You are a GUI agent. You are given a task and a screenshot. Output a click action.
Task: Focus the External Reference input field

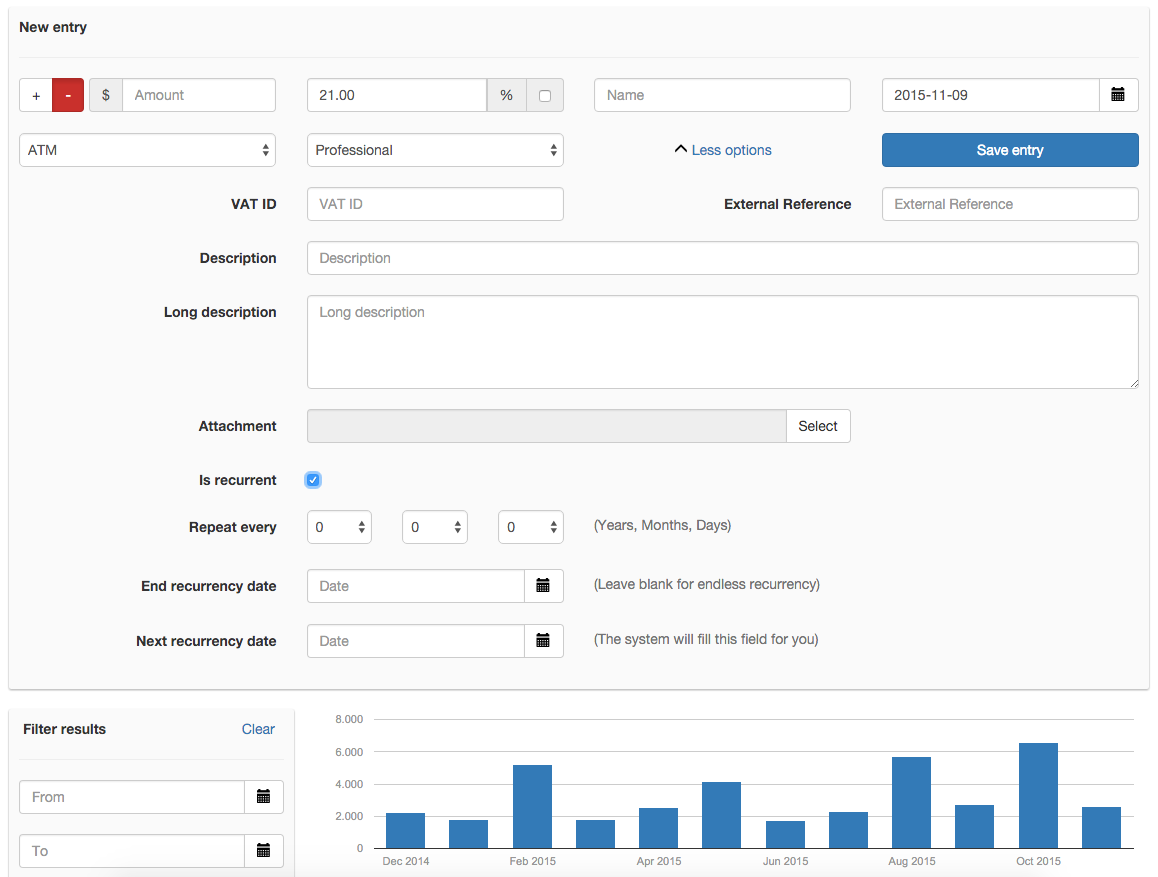click(1010, 204)
